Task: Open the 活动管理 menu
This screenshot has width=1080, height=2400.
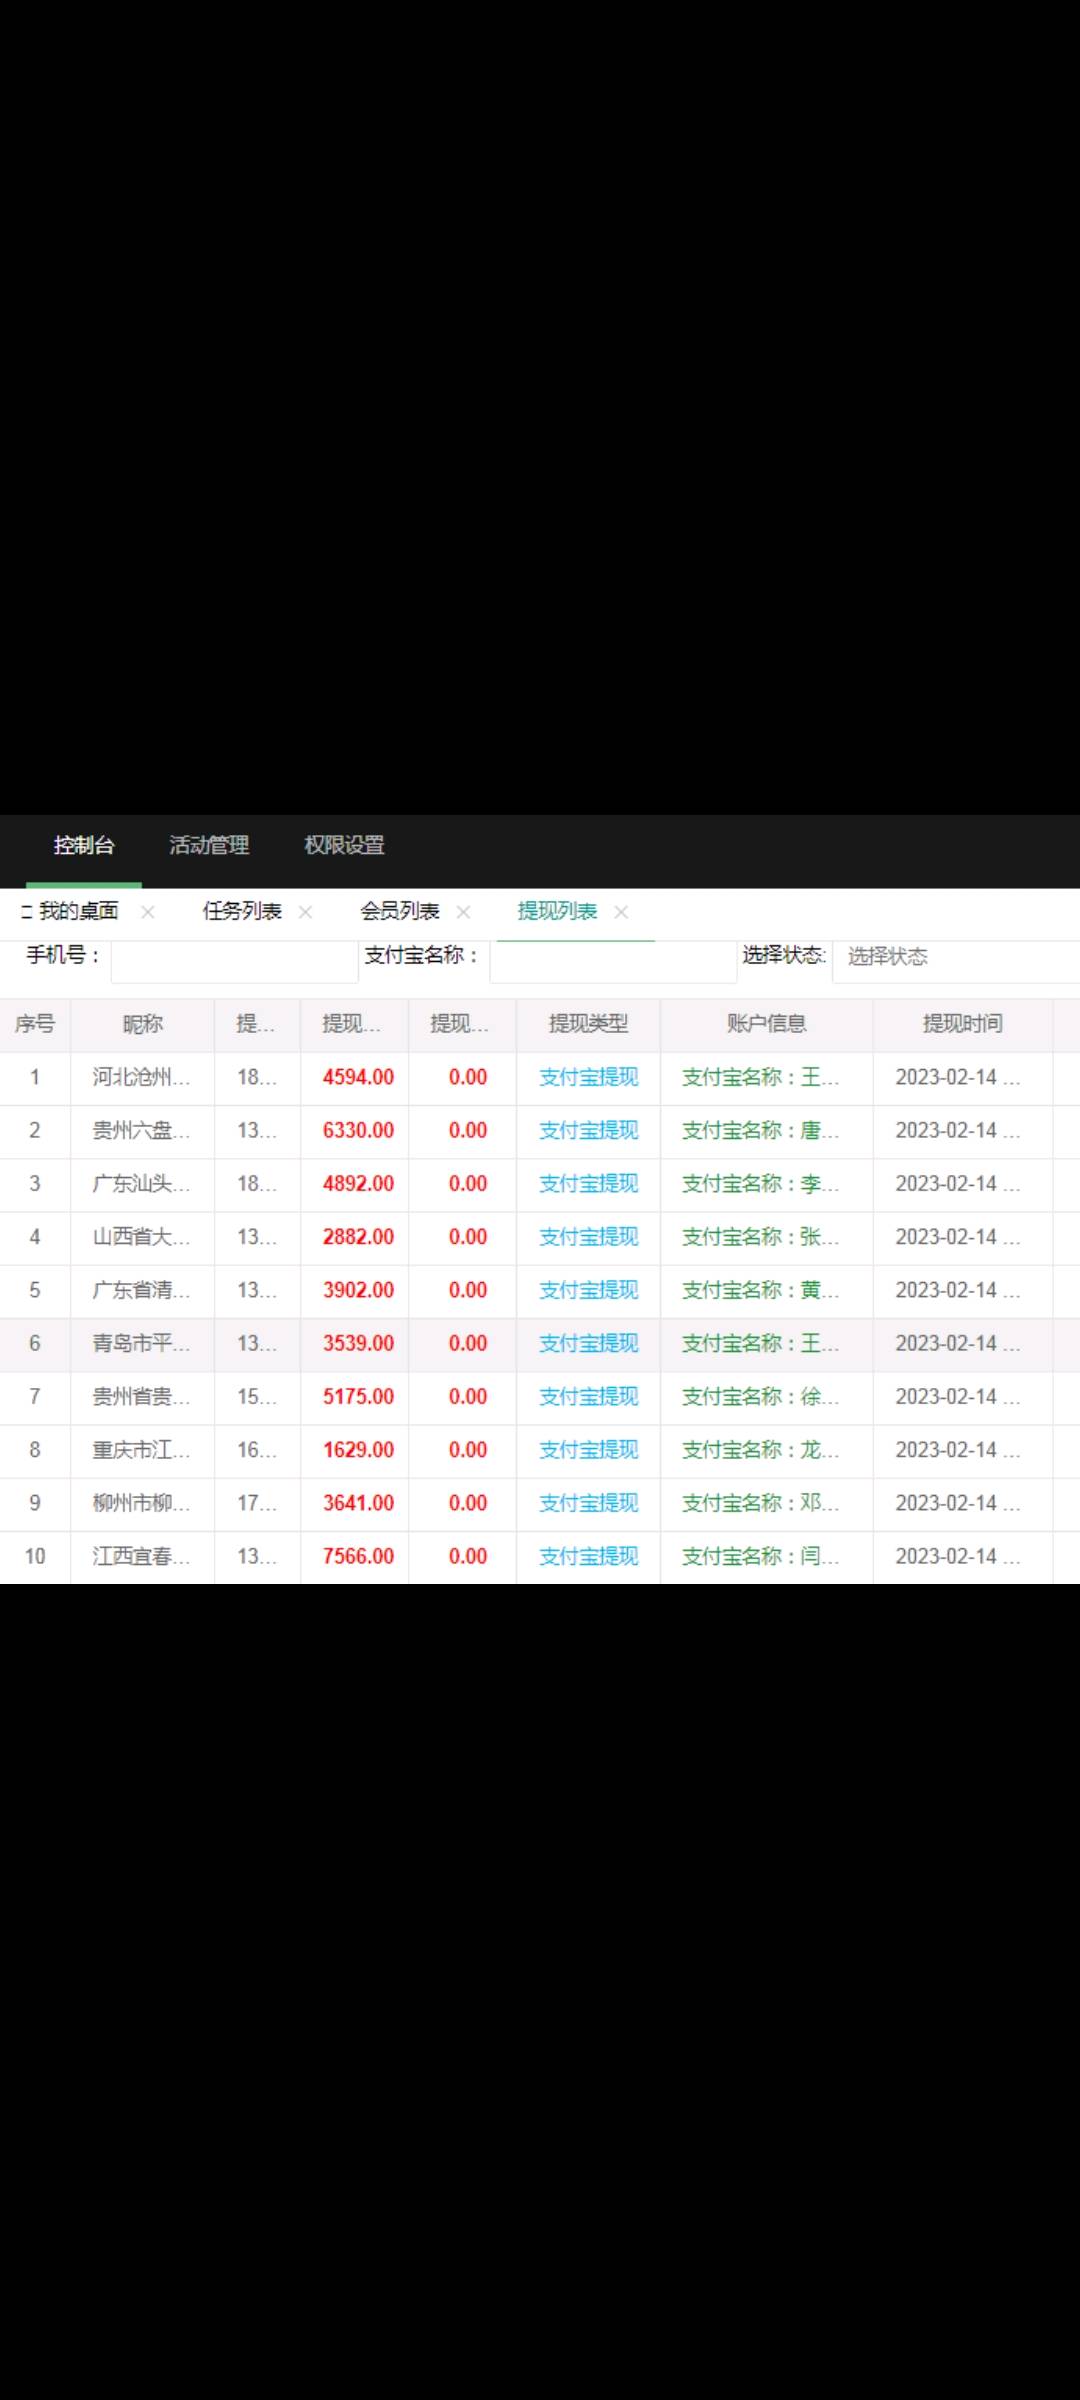Action: point(209,846)
